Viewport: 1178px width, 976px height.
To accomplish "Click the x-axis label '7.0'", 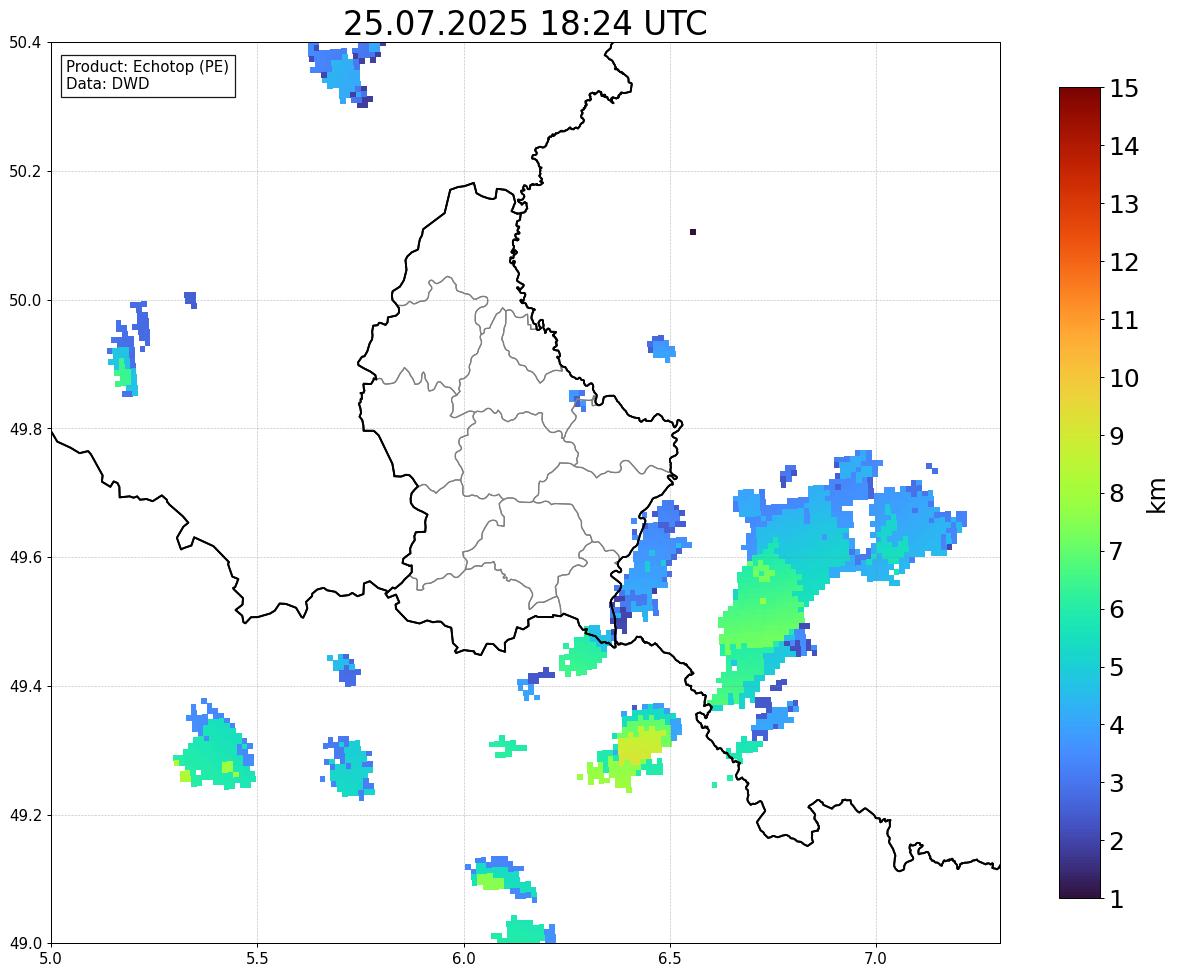I will (877, 959).
